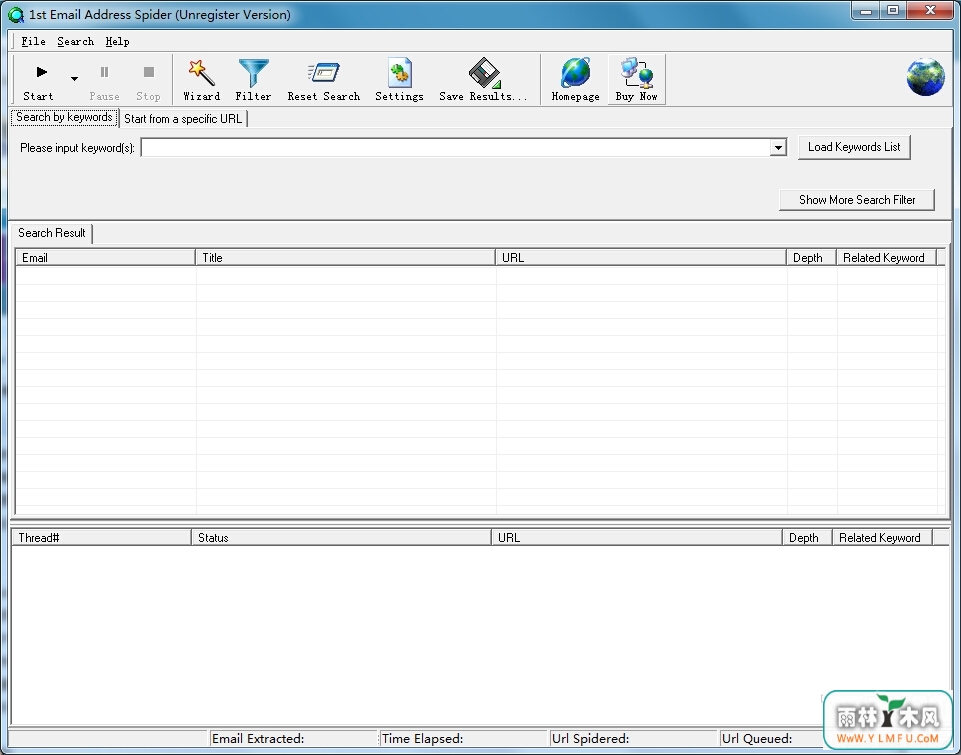This screenshot has width=961, height=755.
Task: Sort results by the Title column header
Action: coord(345,257)
